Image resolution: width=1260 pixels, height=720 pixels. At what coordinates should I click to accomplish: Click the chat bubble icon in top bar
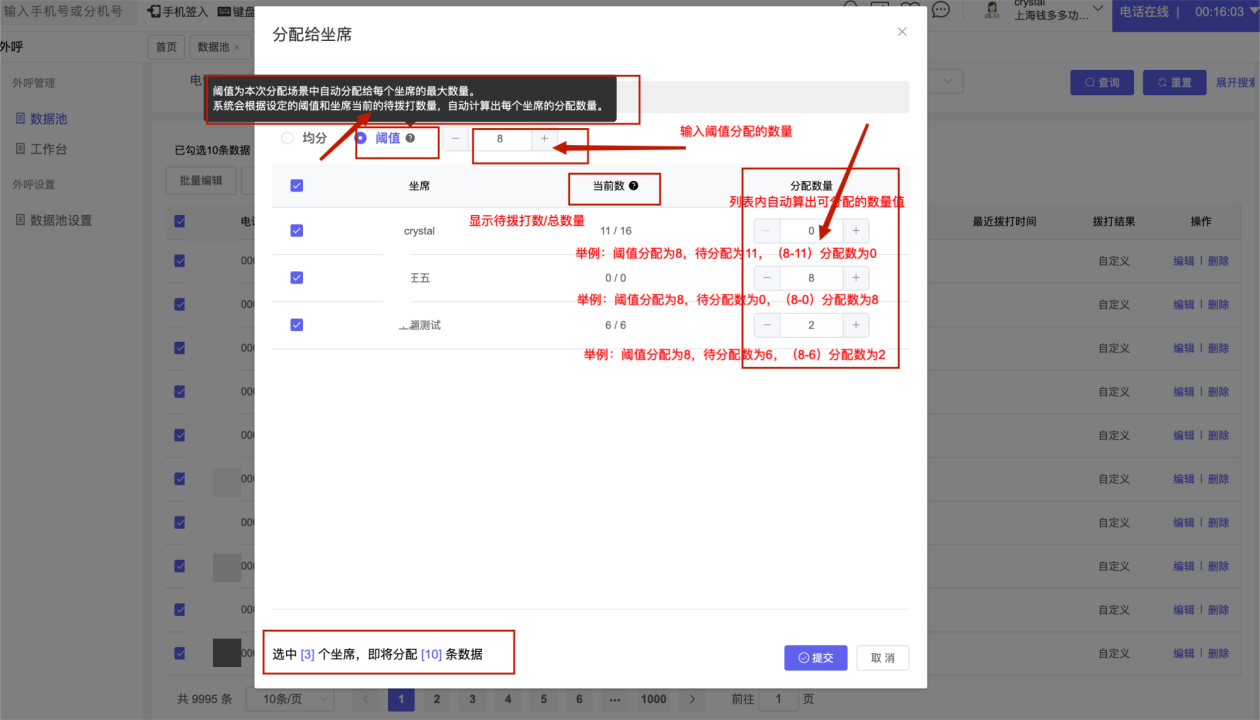[x=940, y=10]
